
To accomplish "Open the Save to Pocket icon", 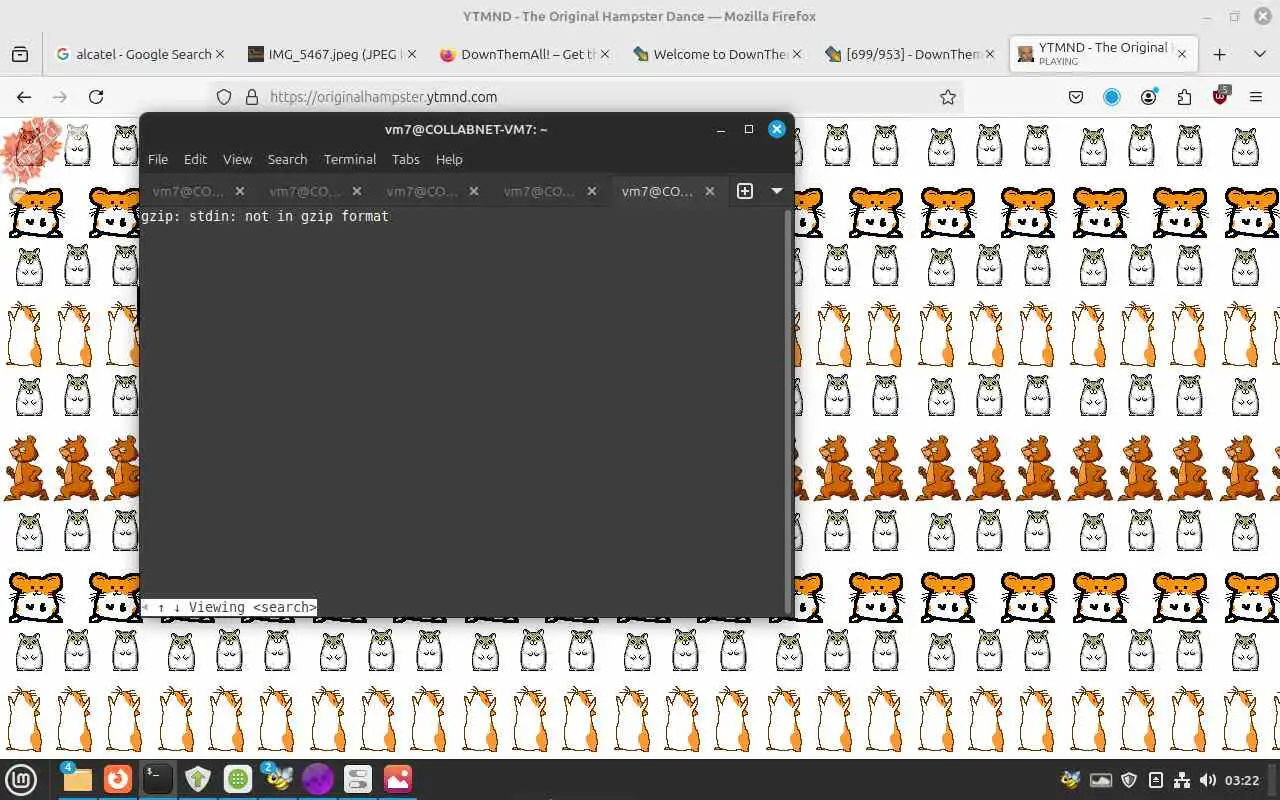I will 1076,97.
